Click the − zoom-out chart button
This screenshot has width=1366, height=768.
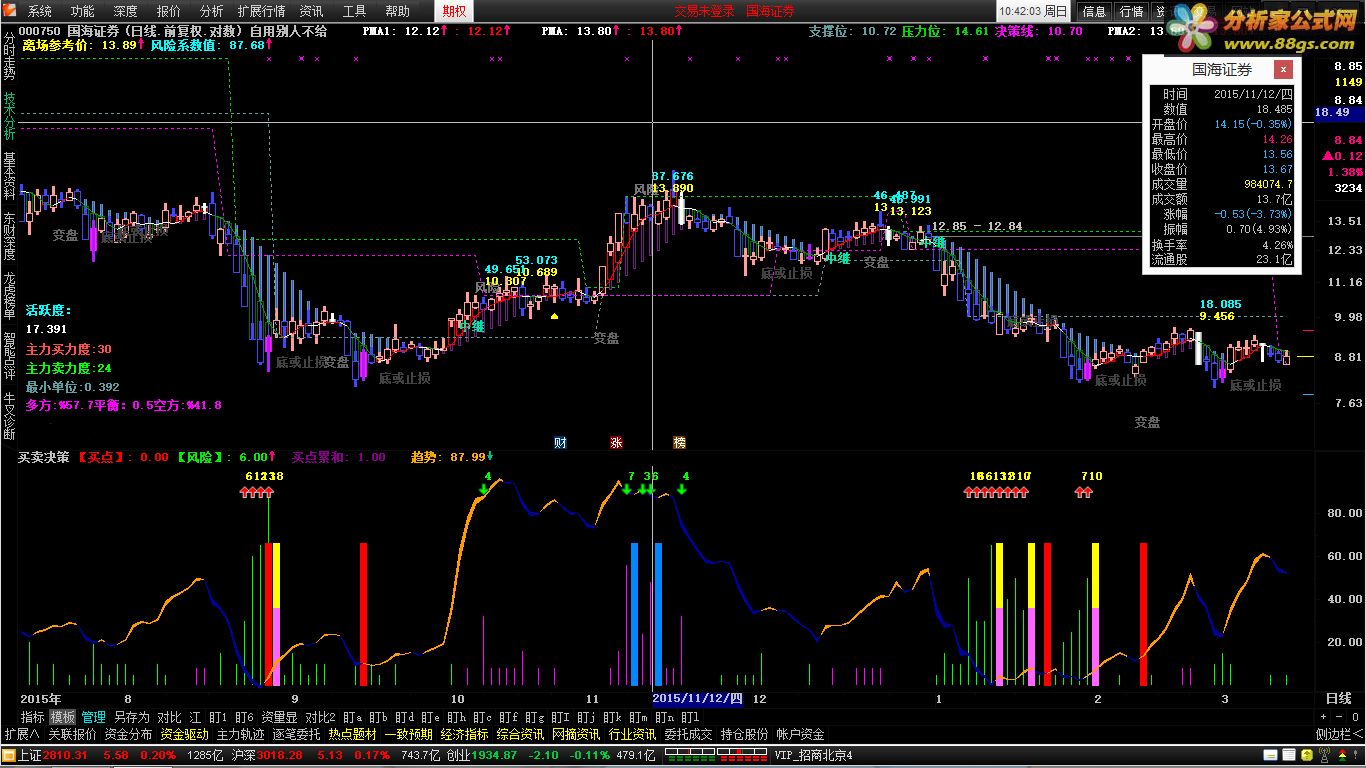[1339, 717]
